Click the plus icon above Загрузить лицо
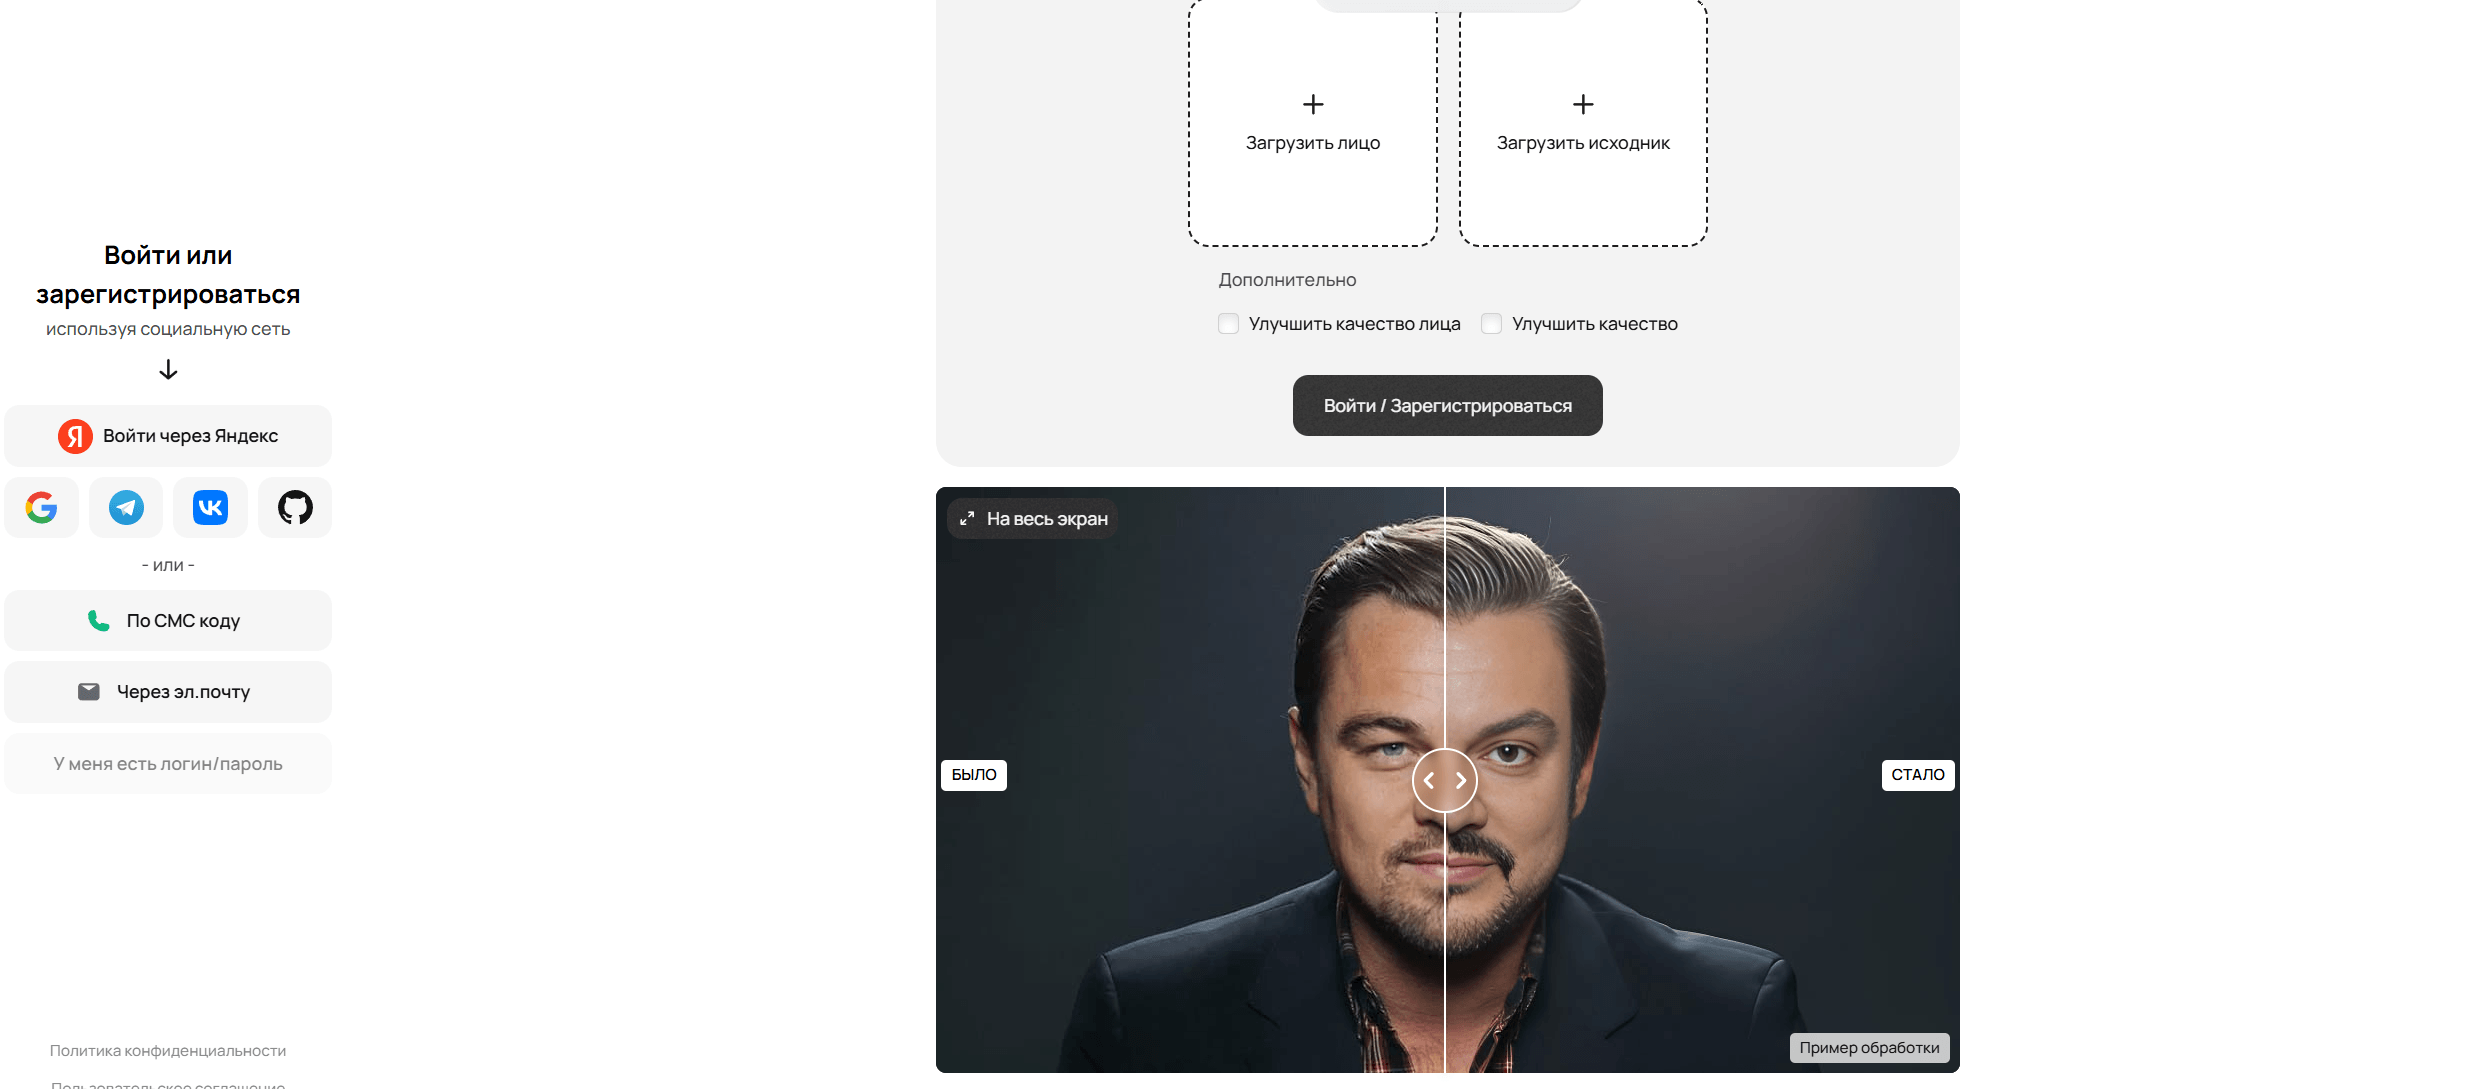Image resolution: width=2491 pixels, height=1089 pixels. click(x=1313, y=104)
